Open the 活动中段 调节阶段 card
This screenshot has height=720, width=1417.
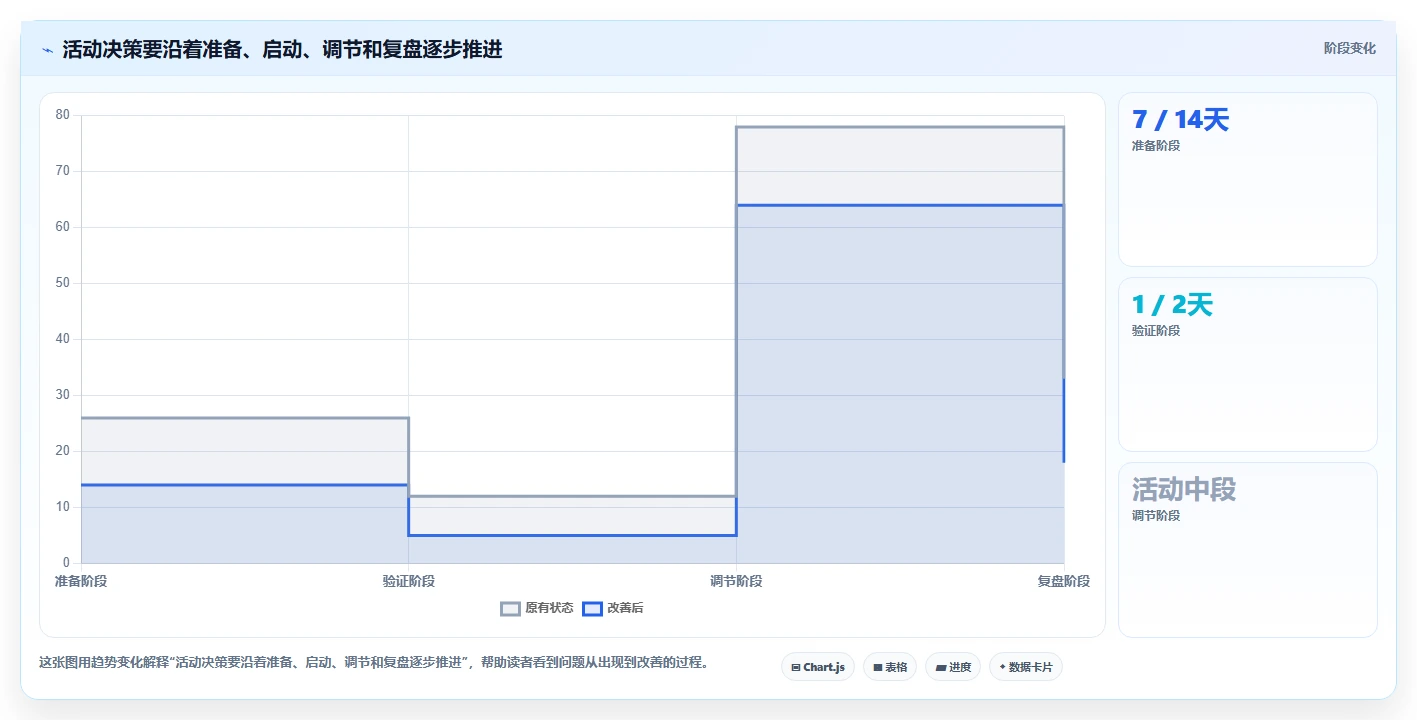[x=1247, y=550]
